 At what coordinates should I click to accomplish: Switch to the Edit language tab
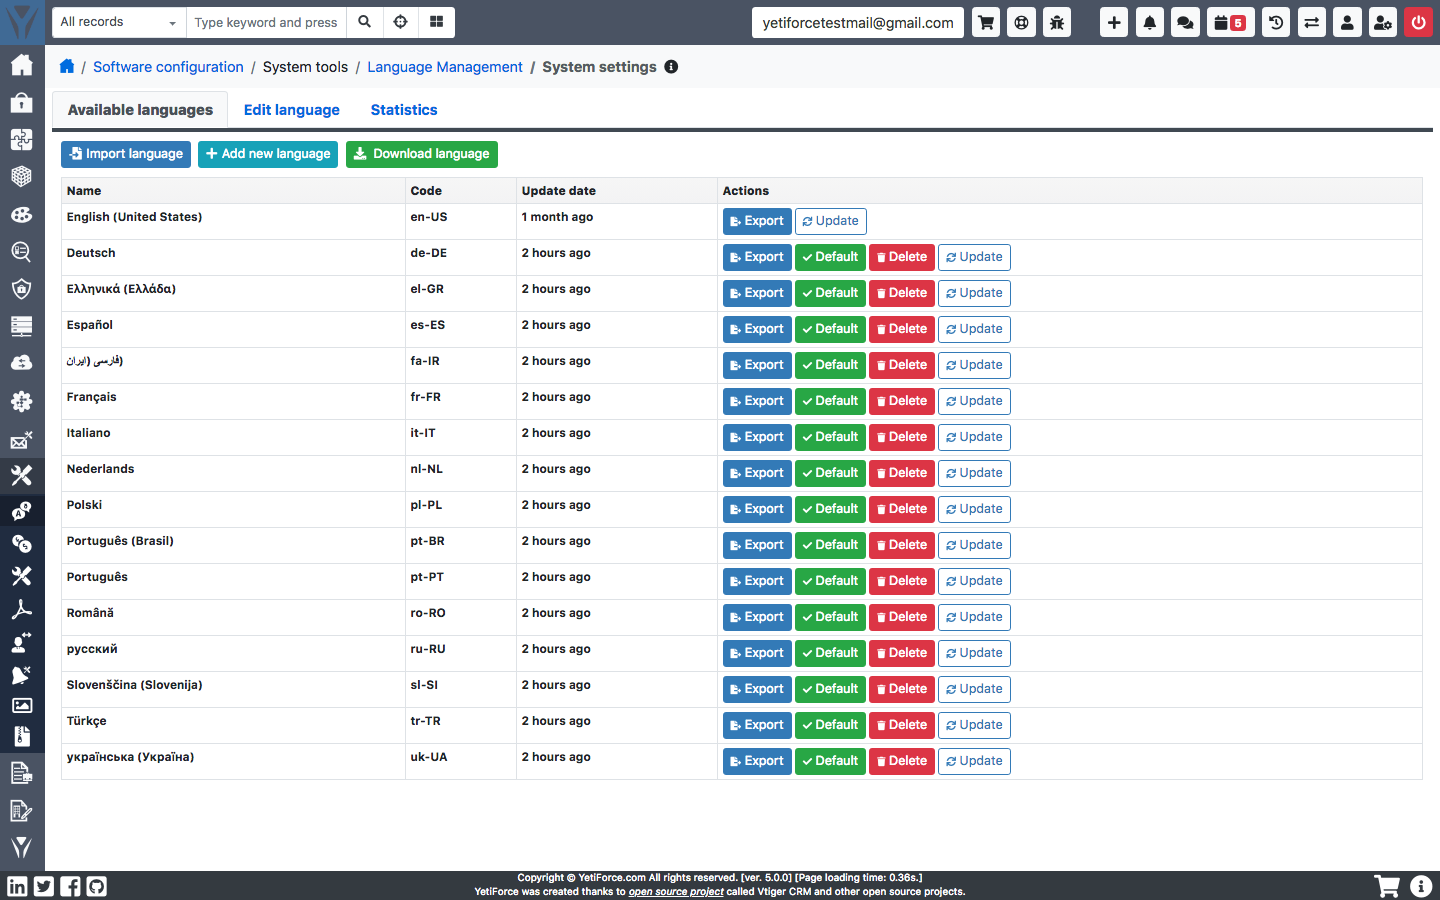pos(292,110)
